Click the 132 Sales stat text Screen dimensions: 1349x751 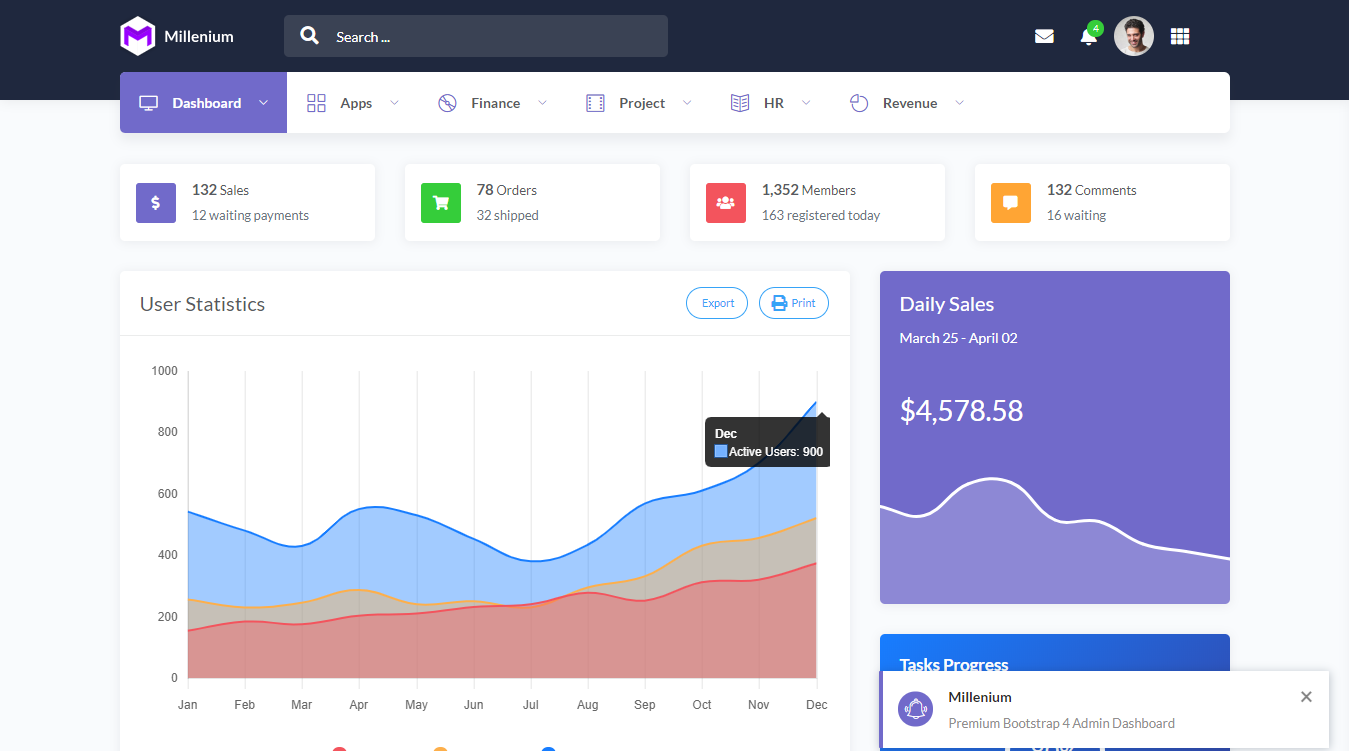(220, 190)
